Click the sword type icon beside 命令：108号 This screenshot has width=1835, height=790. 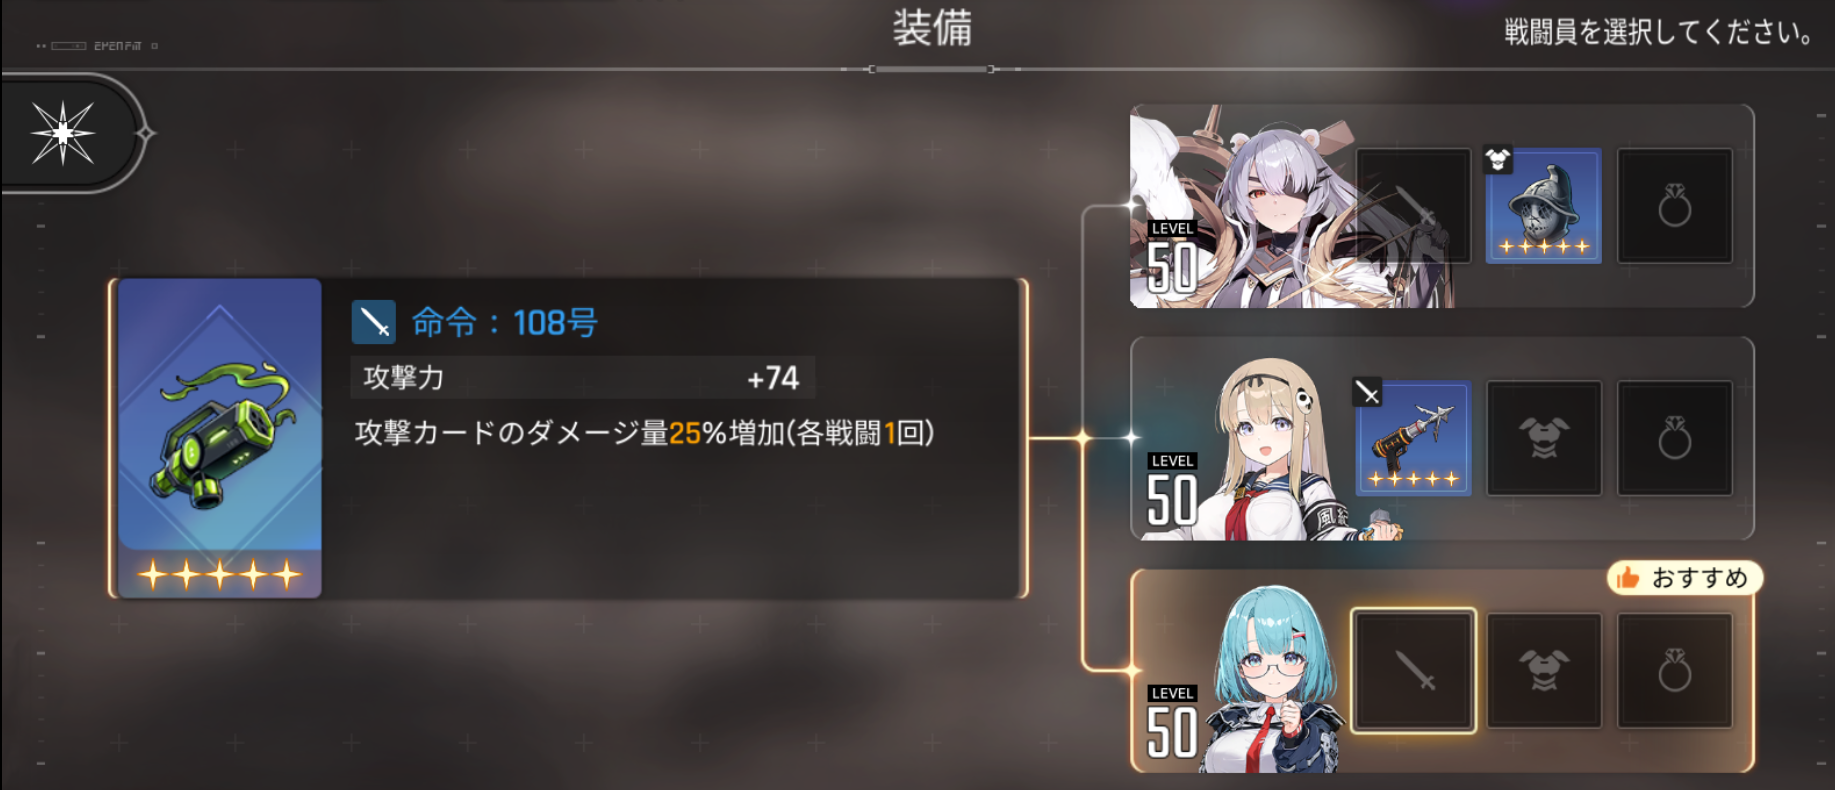point(374,322)
